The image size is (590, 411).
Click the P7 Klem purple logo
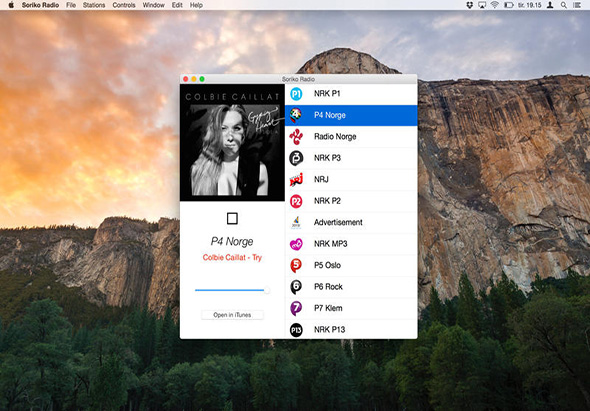(x=296, y=308)
